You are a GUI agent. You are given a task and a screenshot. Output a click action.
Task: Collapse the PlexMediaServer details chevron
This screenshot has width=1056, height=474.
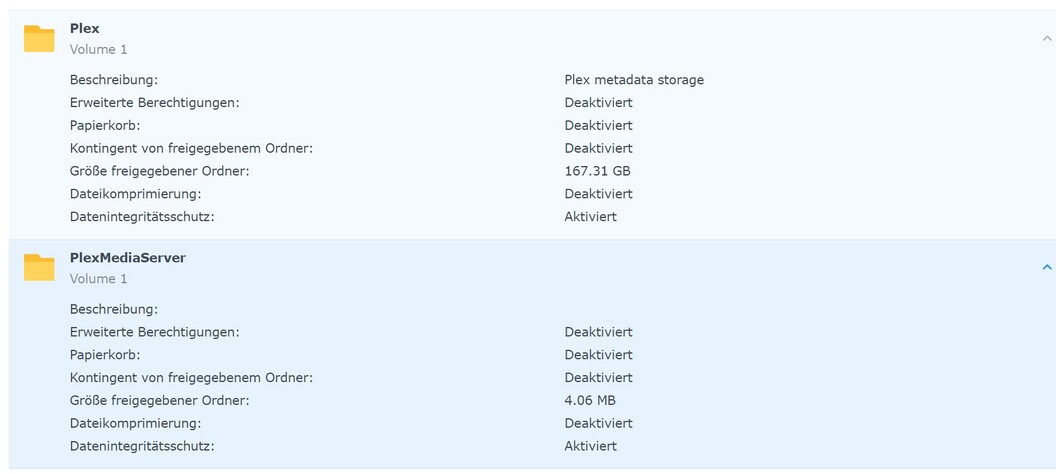tap(1047, 268)
